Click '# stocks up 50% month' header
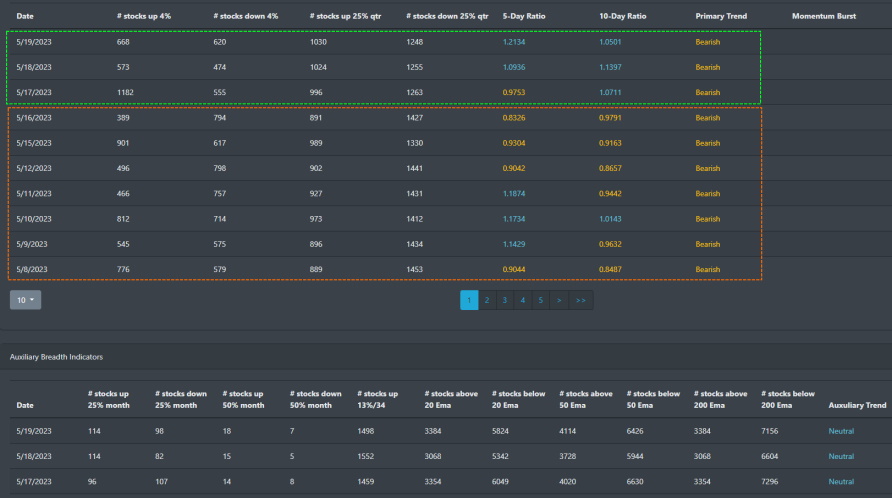Screen dimensions: 892x498 click(x=243, y=400)
